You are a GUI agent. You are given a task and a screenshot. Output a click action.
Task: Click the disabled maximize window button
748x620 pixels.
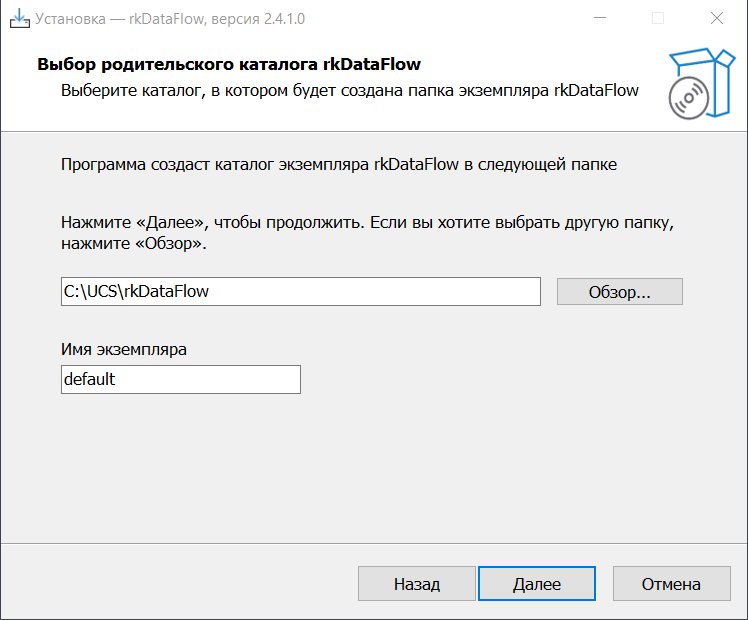click(x=658, y=18)
